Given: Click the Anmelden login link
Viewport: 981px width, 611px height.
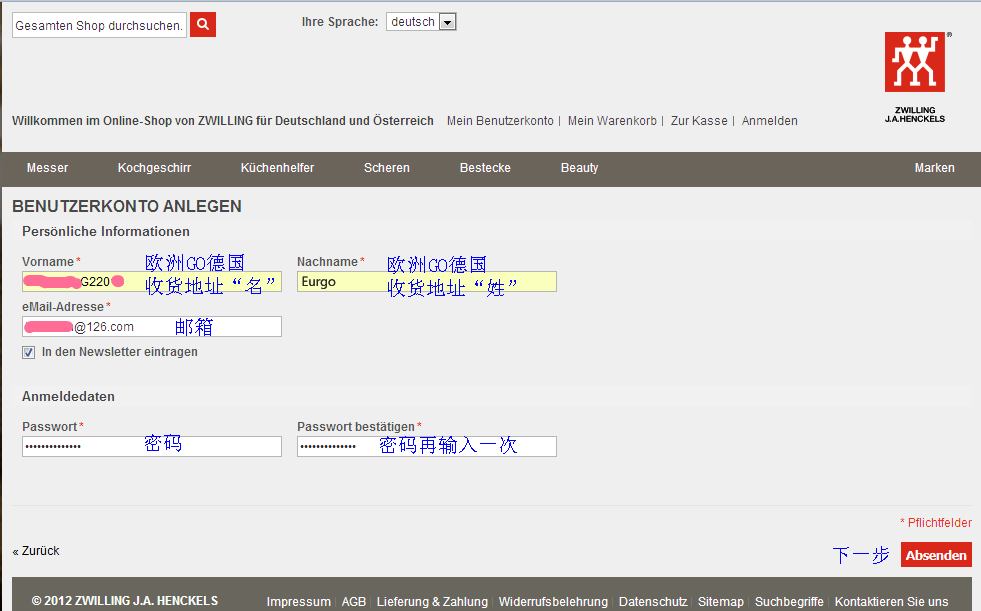Looking at the screenshot, I should click(769, 121).
